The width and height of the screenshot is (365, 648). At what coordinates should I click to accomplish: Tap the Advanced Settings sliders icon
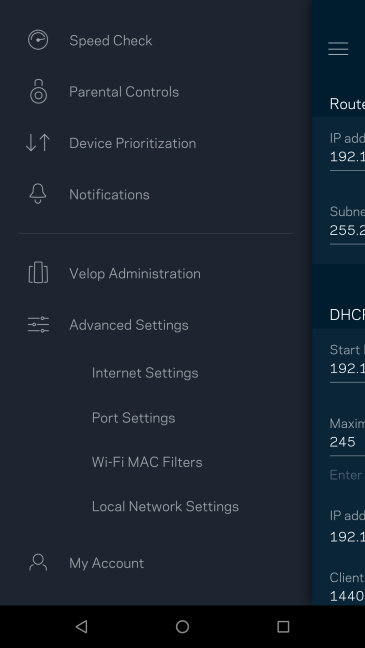click(38, 325)
